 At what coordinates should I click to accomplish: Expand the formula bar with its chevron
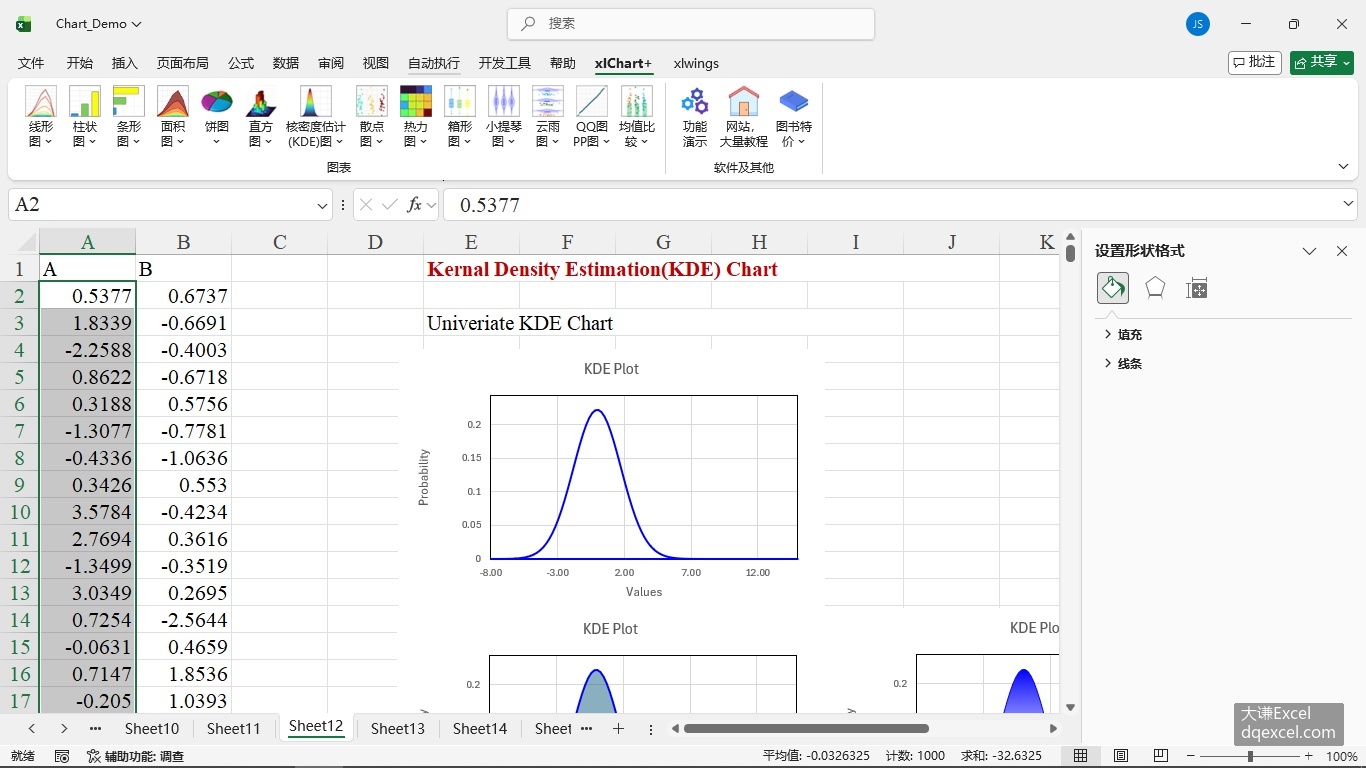pyautogui.click(x=1348, y=204)
